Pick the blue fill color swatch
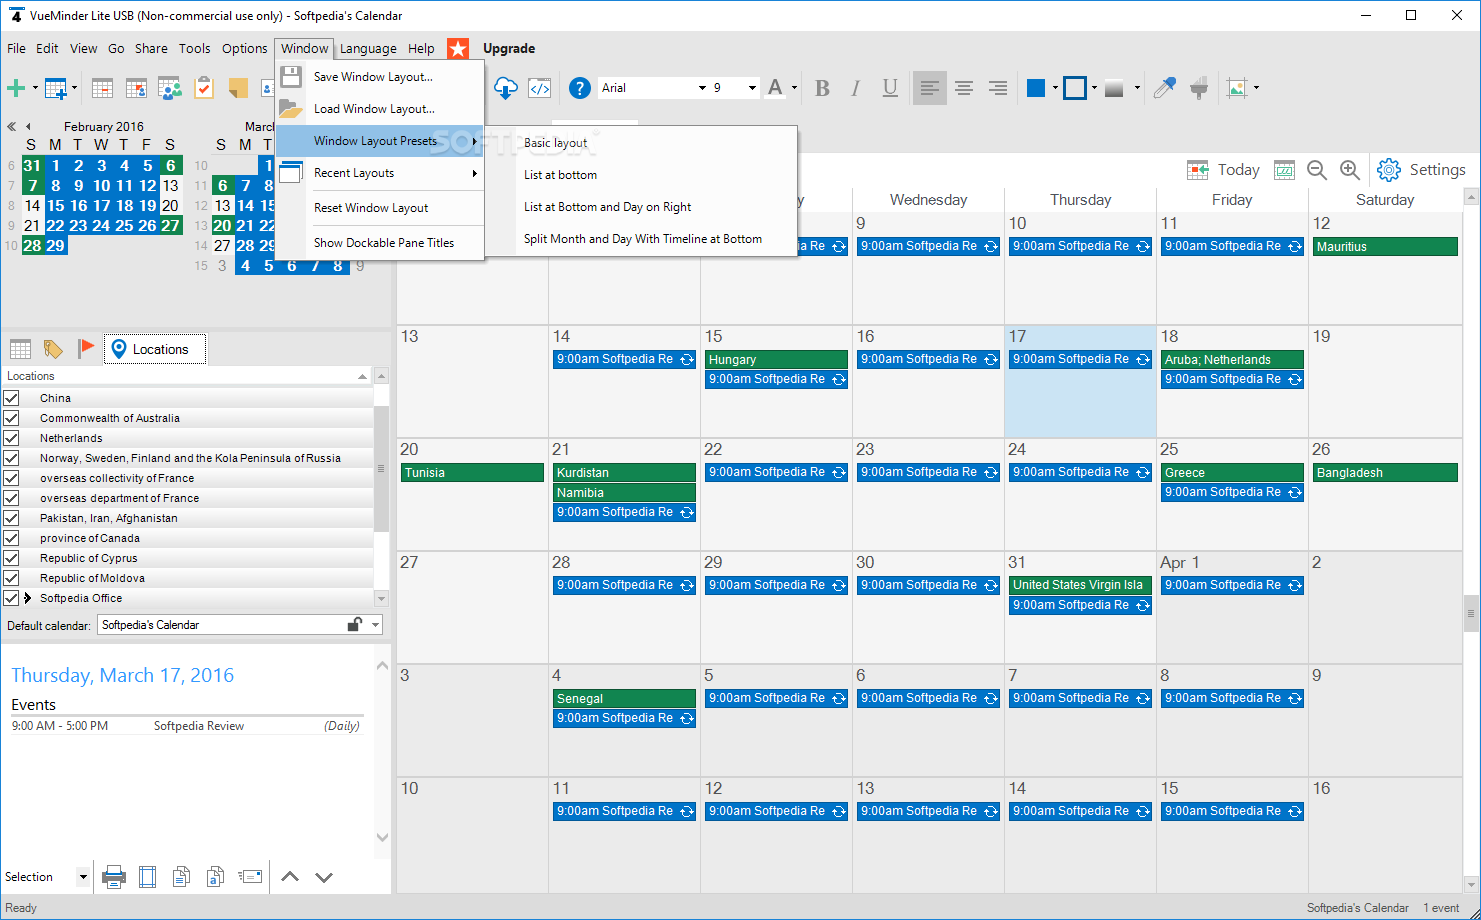The image size is (1481, 920). [1036, 88]
